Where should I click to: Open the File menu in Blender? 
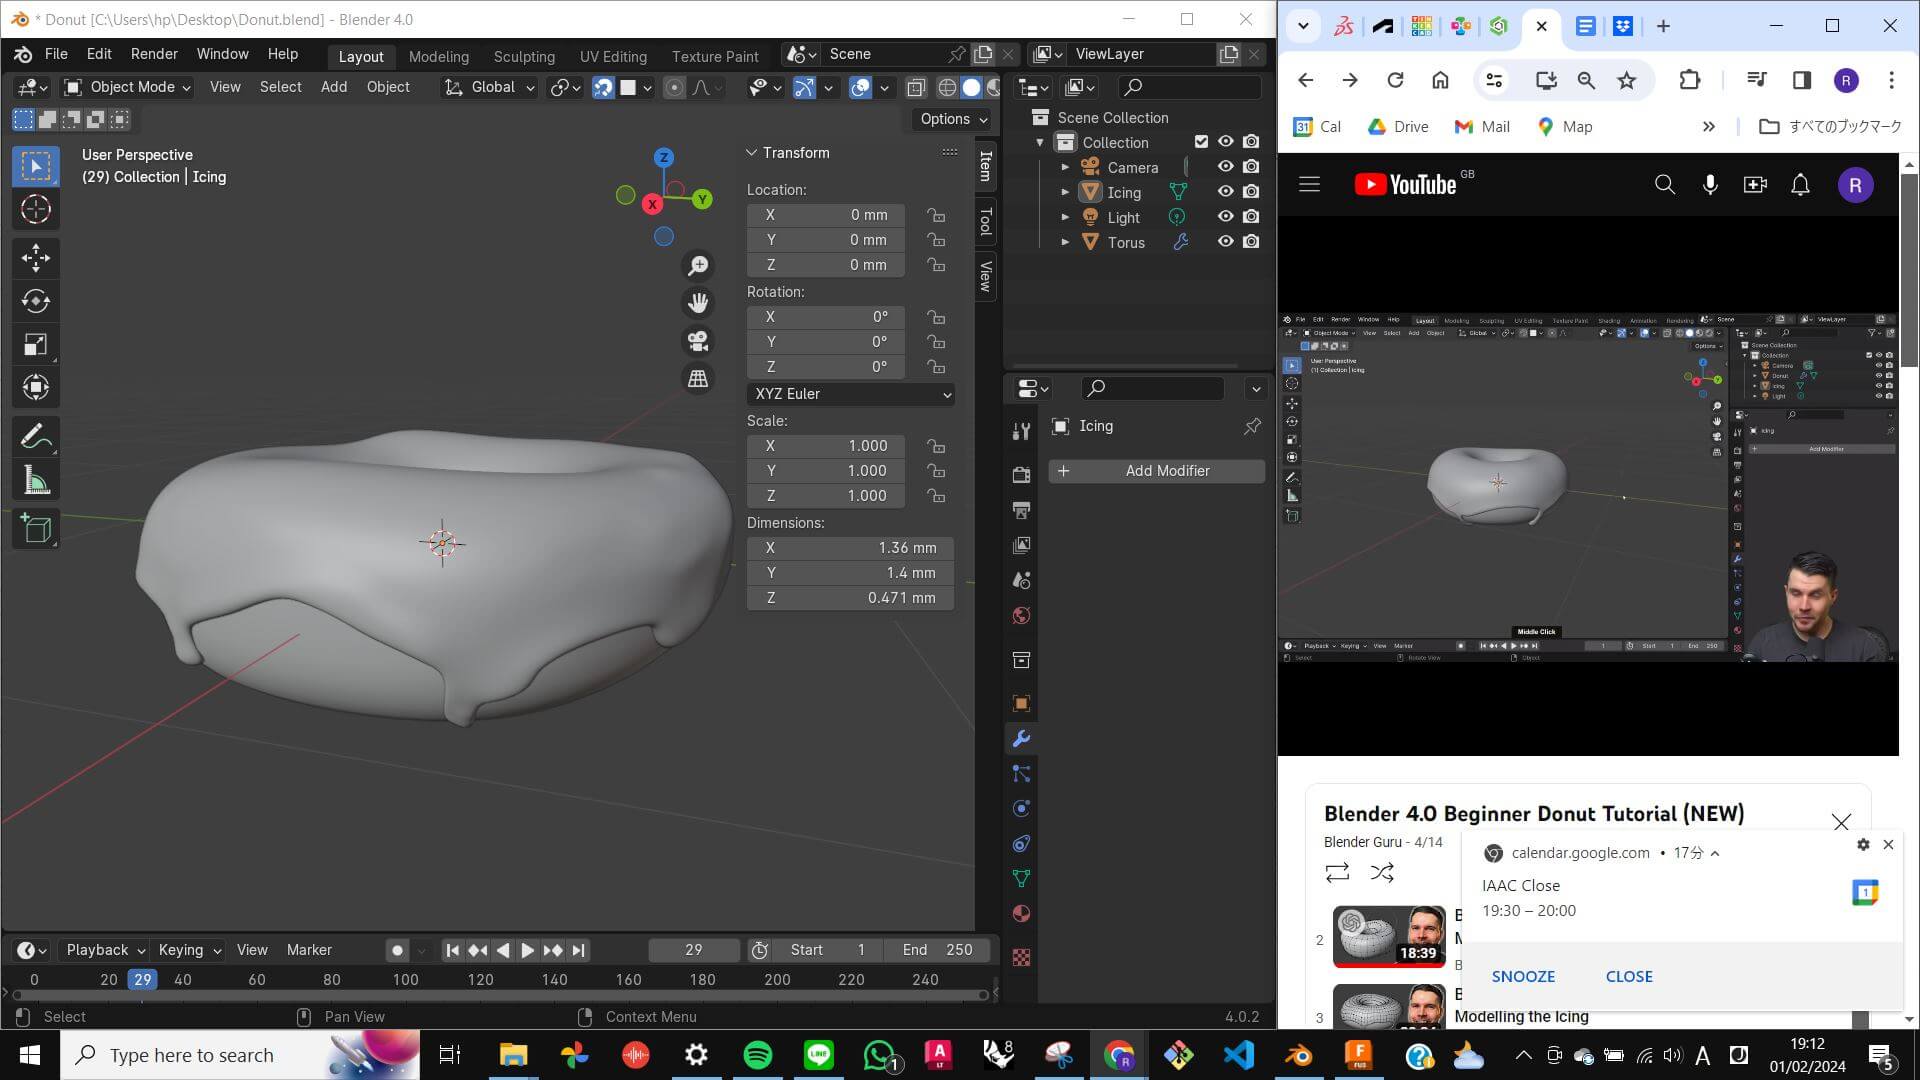(56, 54)
